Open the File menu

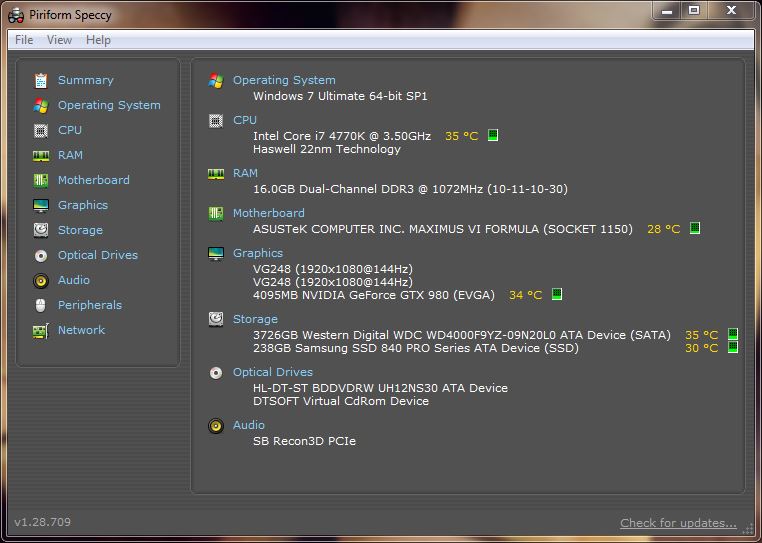(x=24, y=40)
